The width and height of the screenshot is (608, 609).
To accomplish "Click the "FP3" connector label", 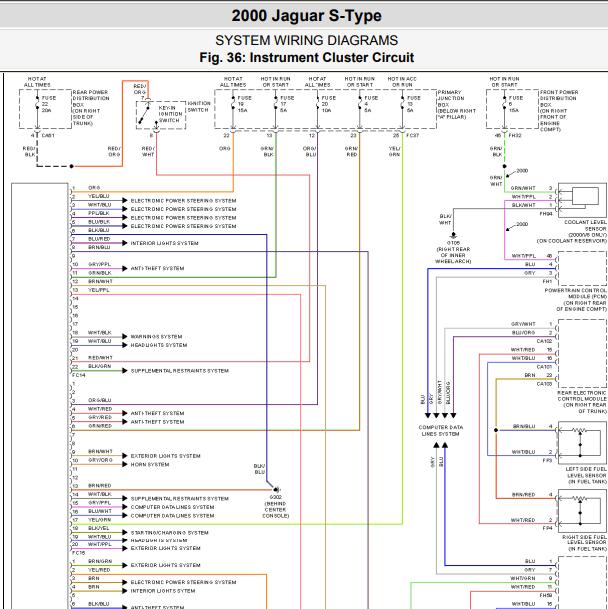I will 548,461.
